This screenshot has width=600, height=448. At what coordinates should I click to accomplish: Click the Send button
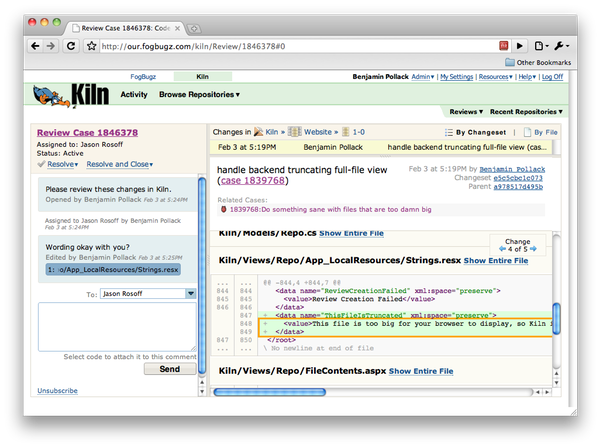pos(170,369)
